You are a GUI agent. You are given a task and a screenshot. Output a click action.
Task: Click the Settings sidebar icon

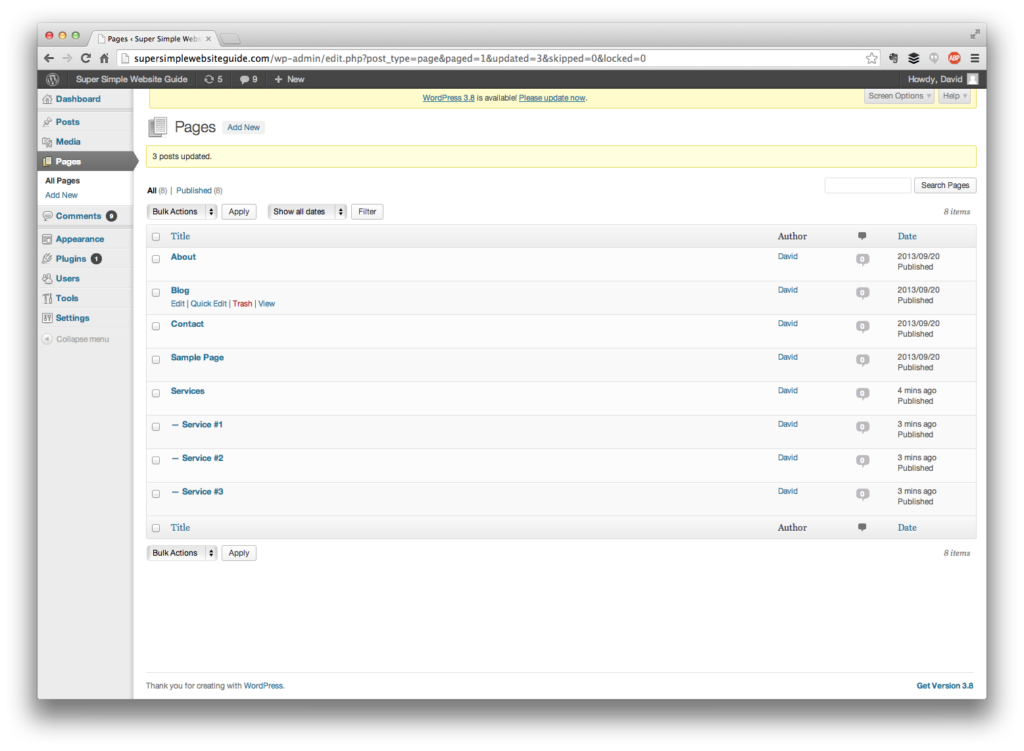point(47,318)
